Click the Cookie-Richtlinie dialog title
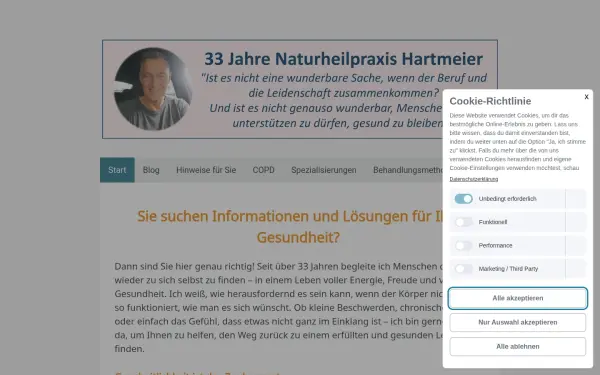600x375 pixels. click(x=490, y=101)
